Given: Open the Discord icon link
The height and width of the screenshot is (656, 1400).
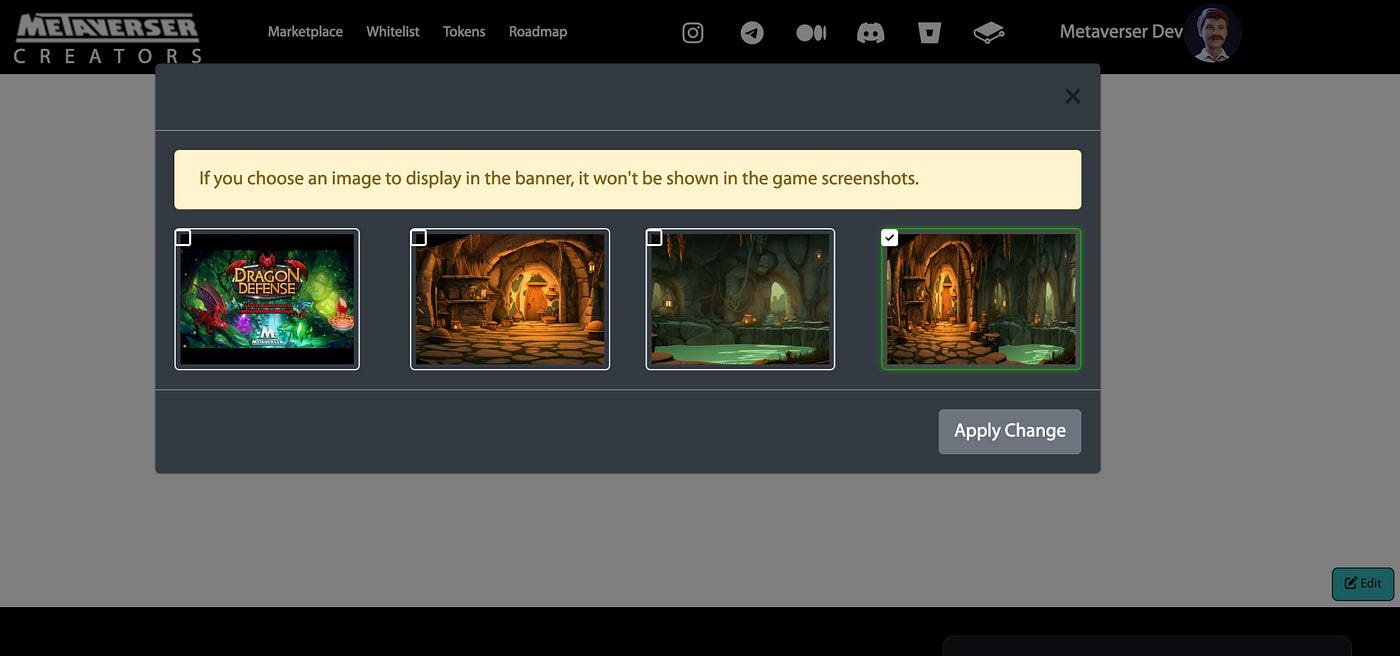Looking at the screenshot, I should (x=871, y=33).
